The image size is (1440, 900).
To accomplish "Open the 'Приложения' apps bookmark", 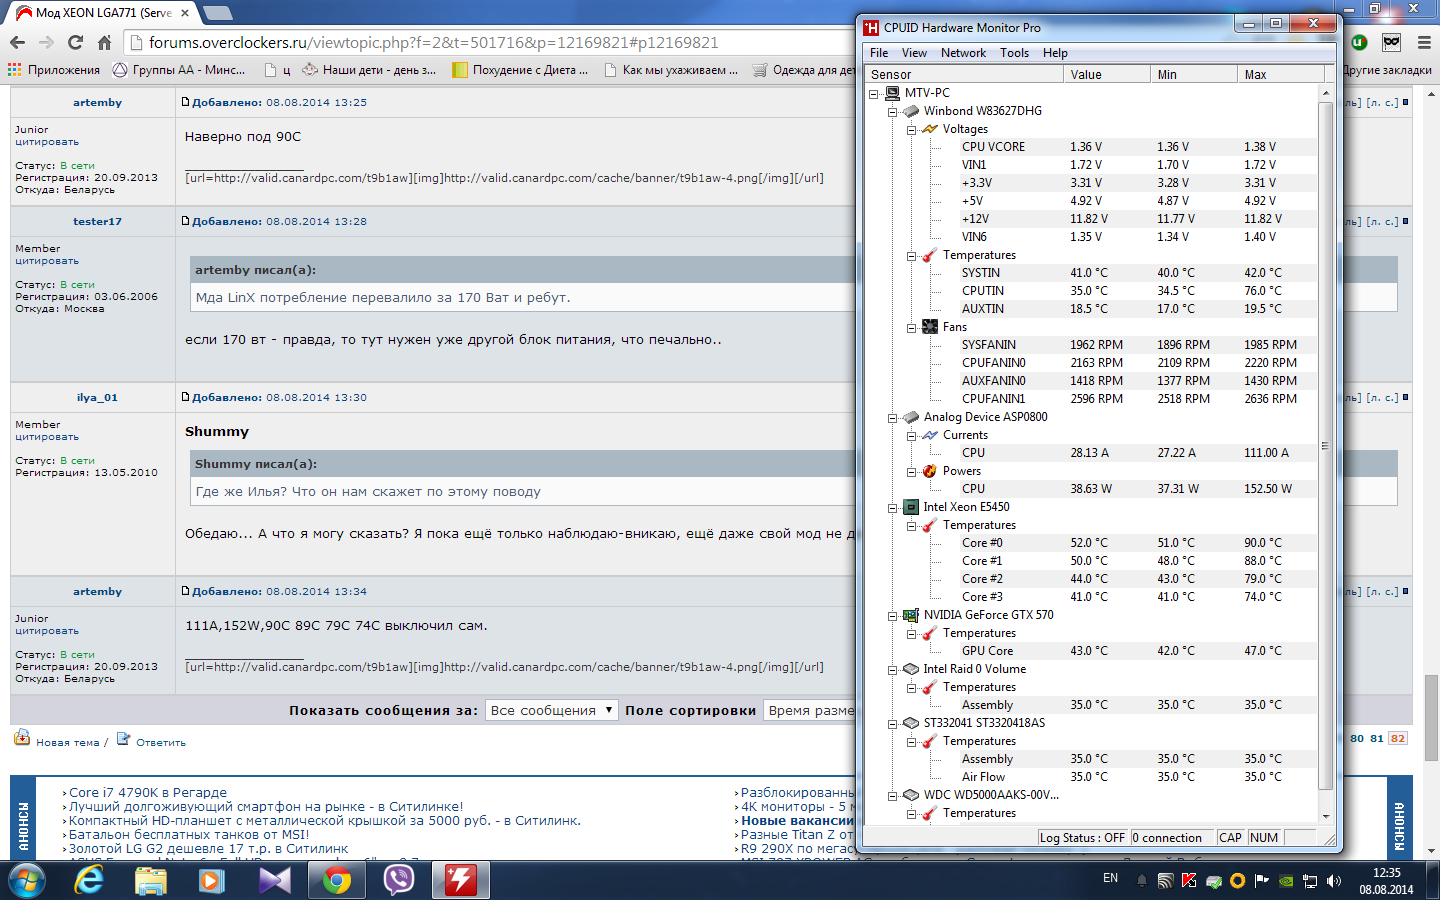I will tap(54, 70).
